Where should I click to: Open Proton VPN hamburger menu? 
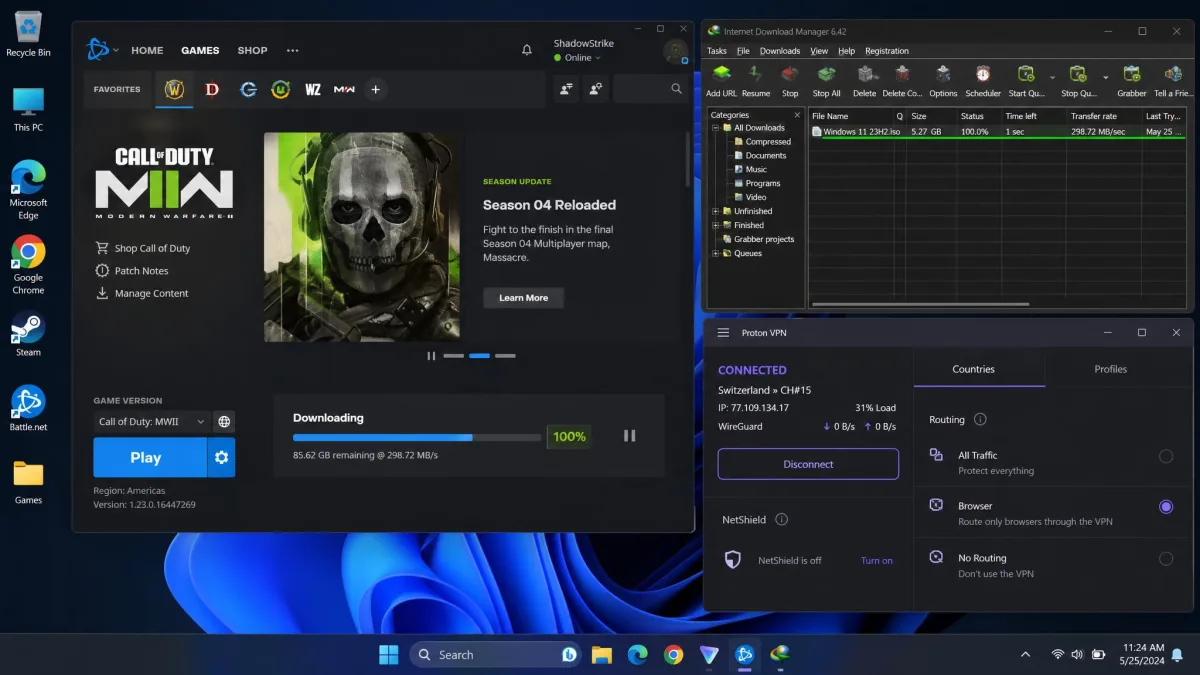tap(723, 333)
